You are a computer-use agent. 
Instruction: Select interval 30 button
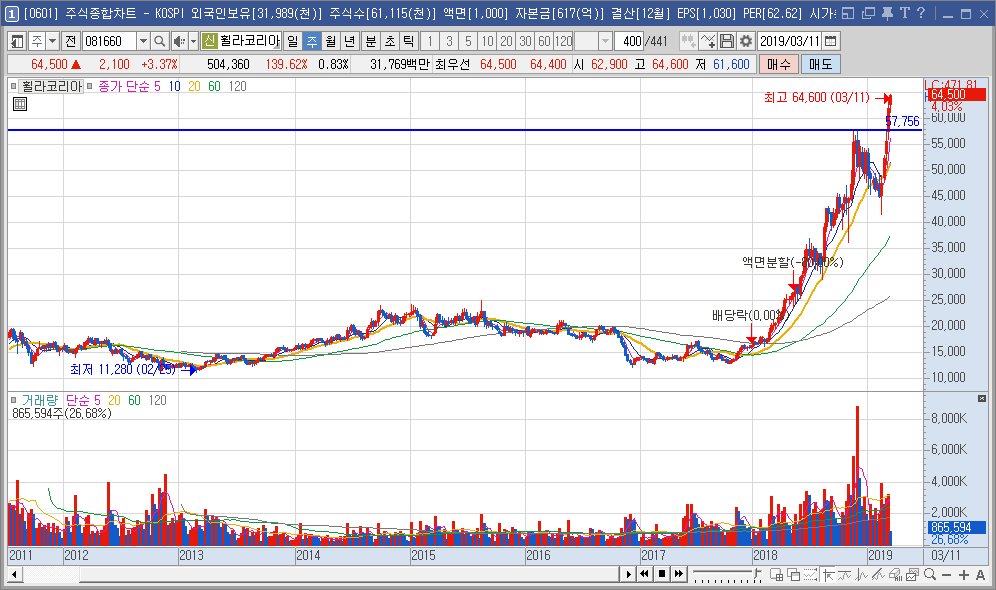pos(525,41)
